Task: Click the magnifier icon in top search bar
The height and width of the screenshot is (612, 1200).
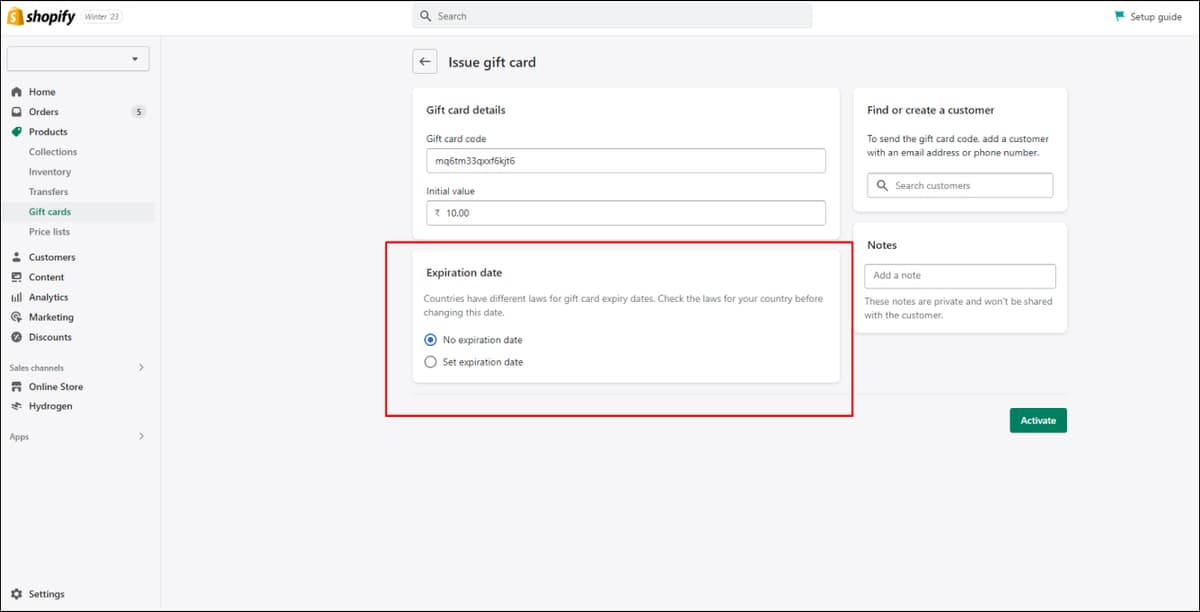Action: point(426,16)
